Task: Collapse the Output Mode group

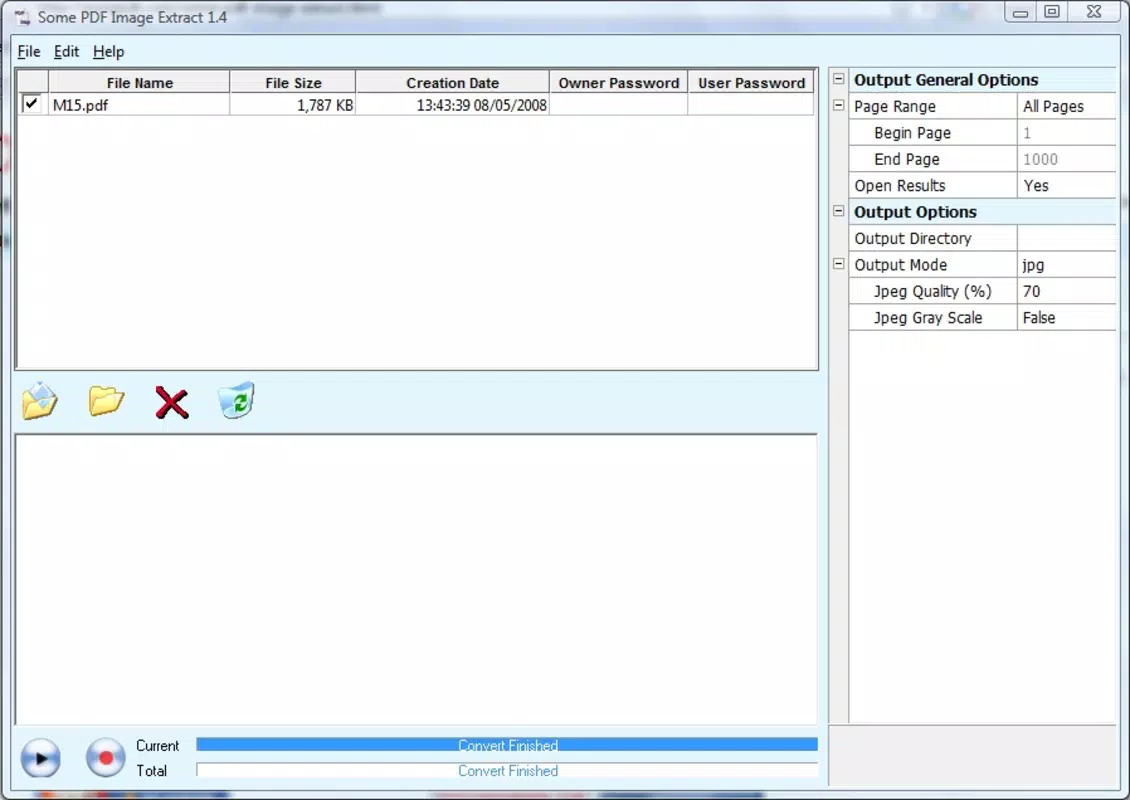Action: tap(838, 264)
